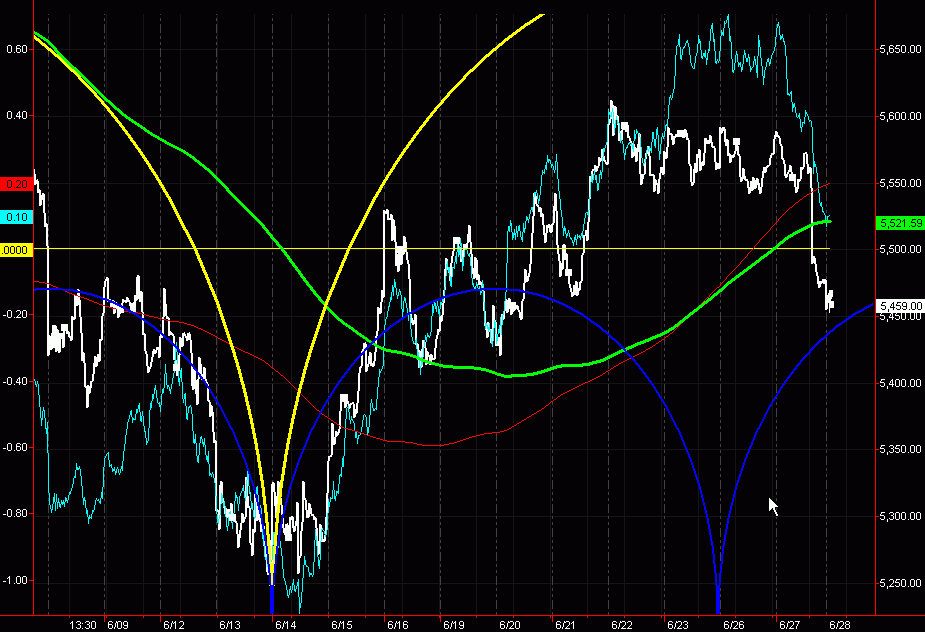This screenshot has height=632, width=925.
Task: Click the 6/22 date label
Action: 622,625
